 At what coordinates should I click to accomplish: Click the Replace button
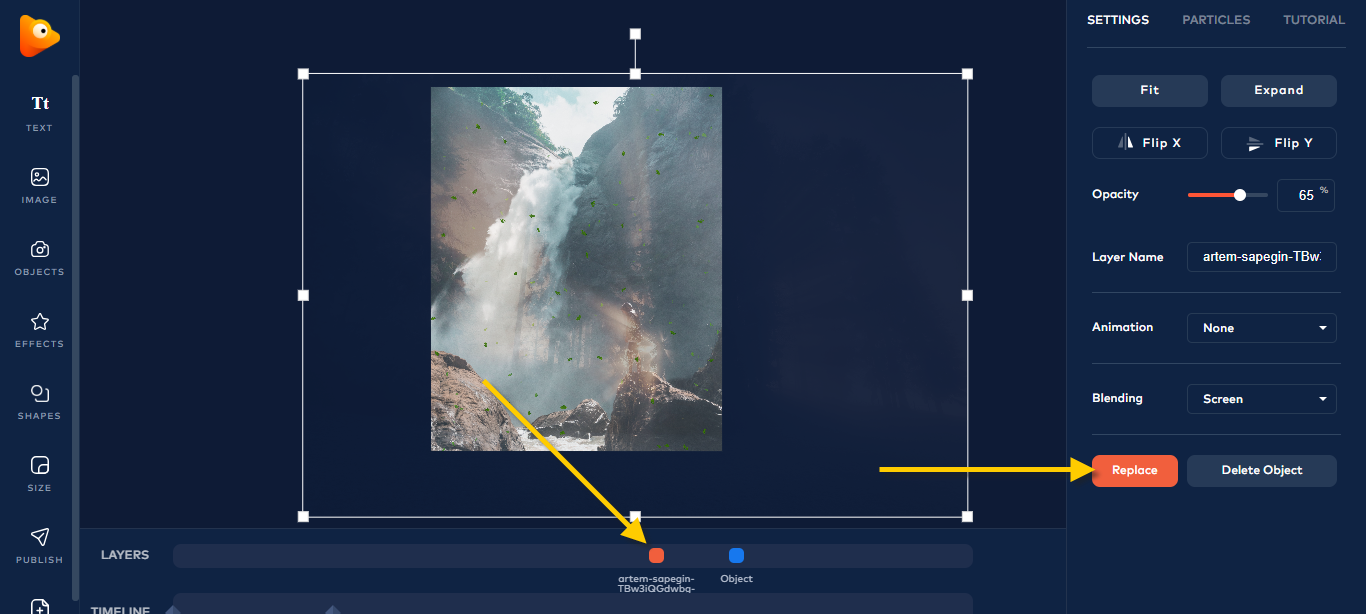pos(1135,470)
